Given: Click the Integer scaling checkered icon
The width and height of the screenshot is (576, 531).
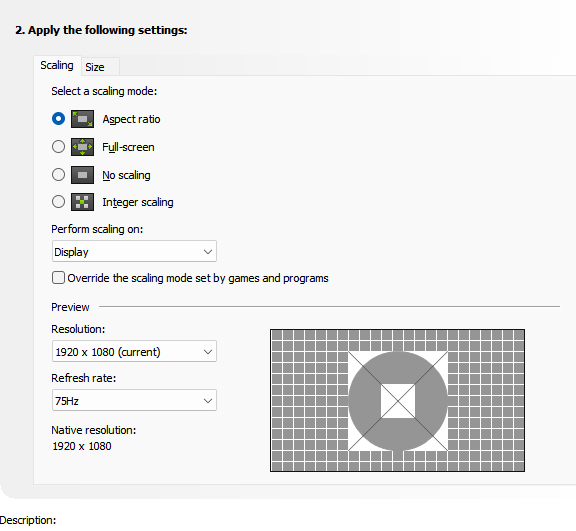Looking at the screenshot, I should (82, 202).
